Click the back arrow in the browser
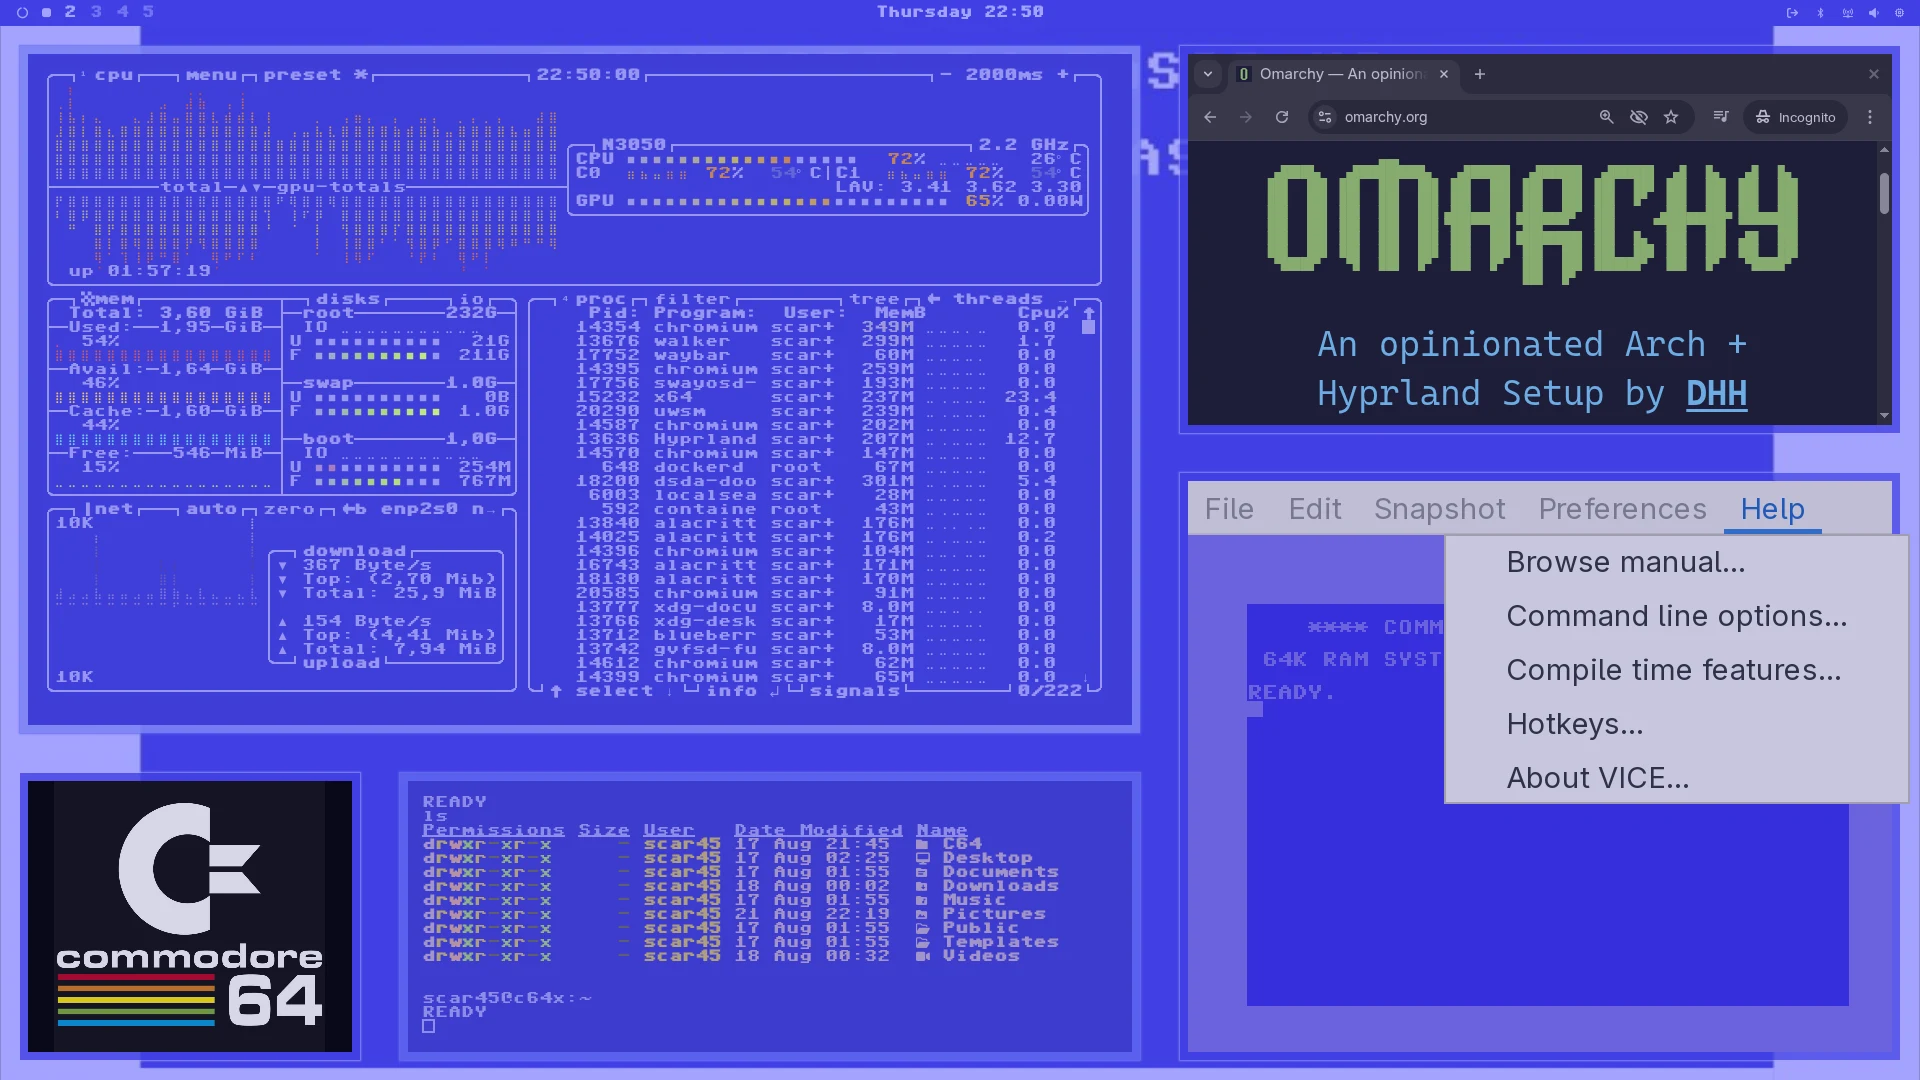 [x=1210, y=117]
